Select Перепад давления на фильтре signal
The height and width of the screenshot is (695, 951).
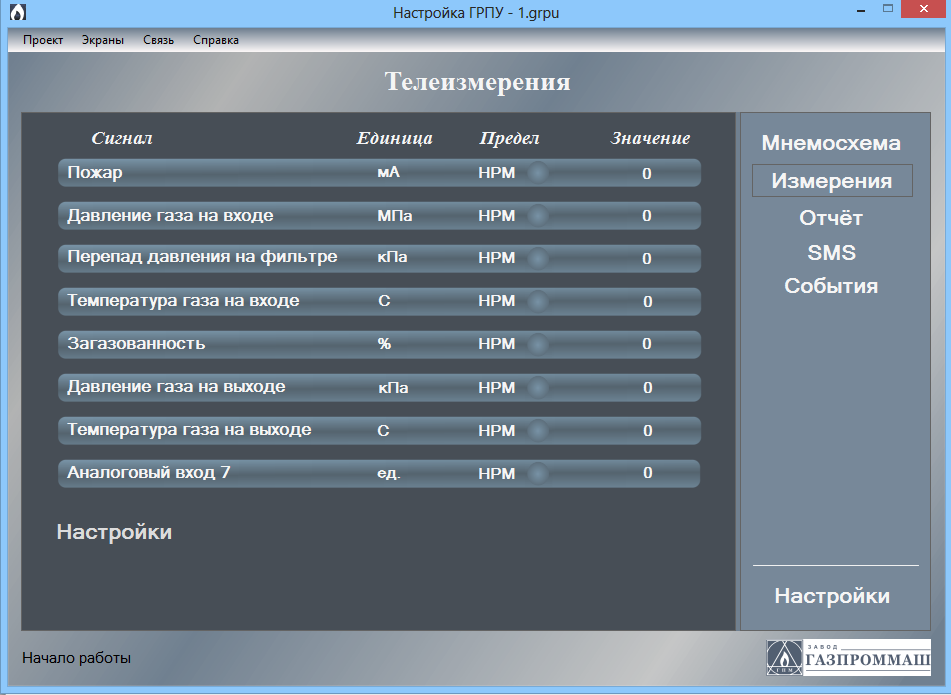point(380,258)
